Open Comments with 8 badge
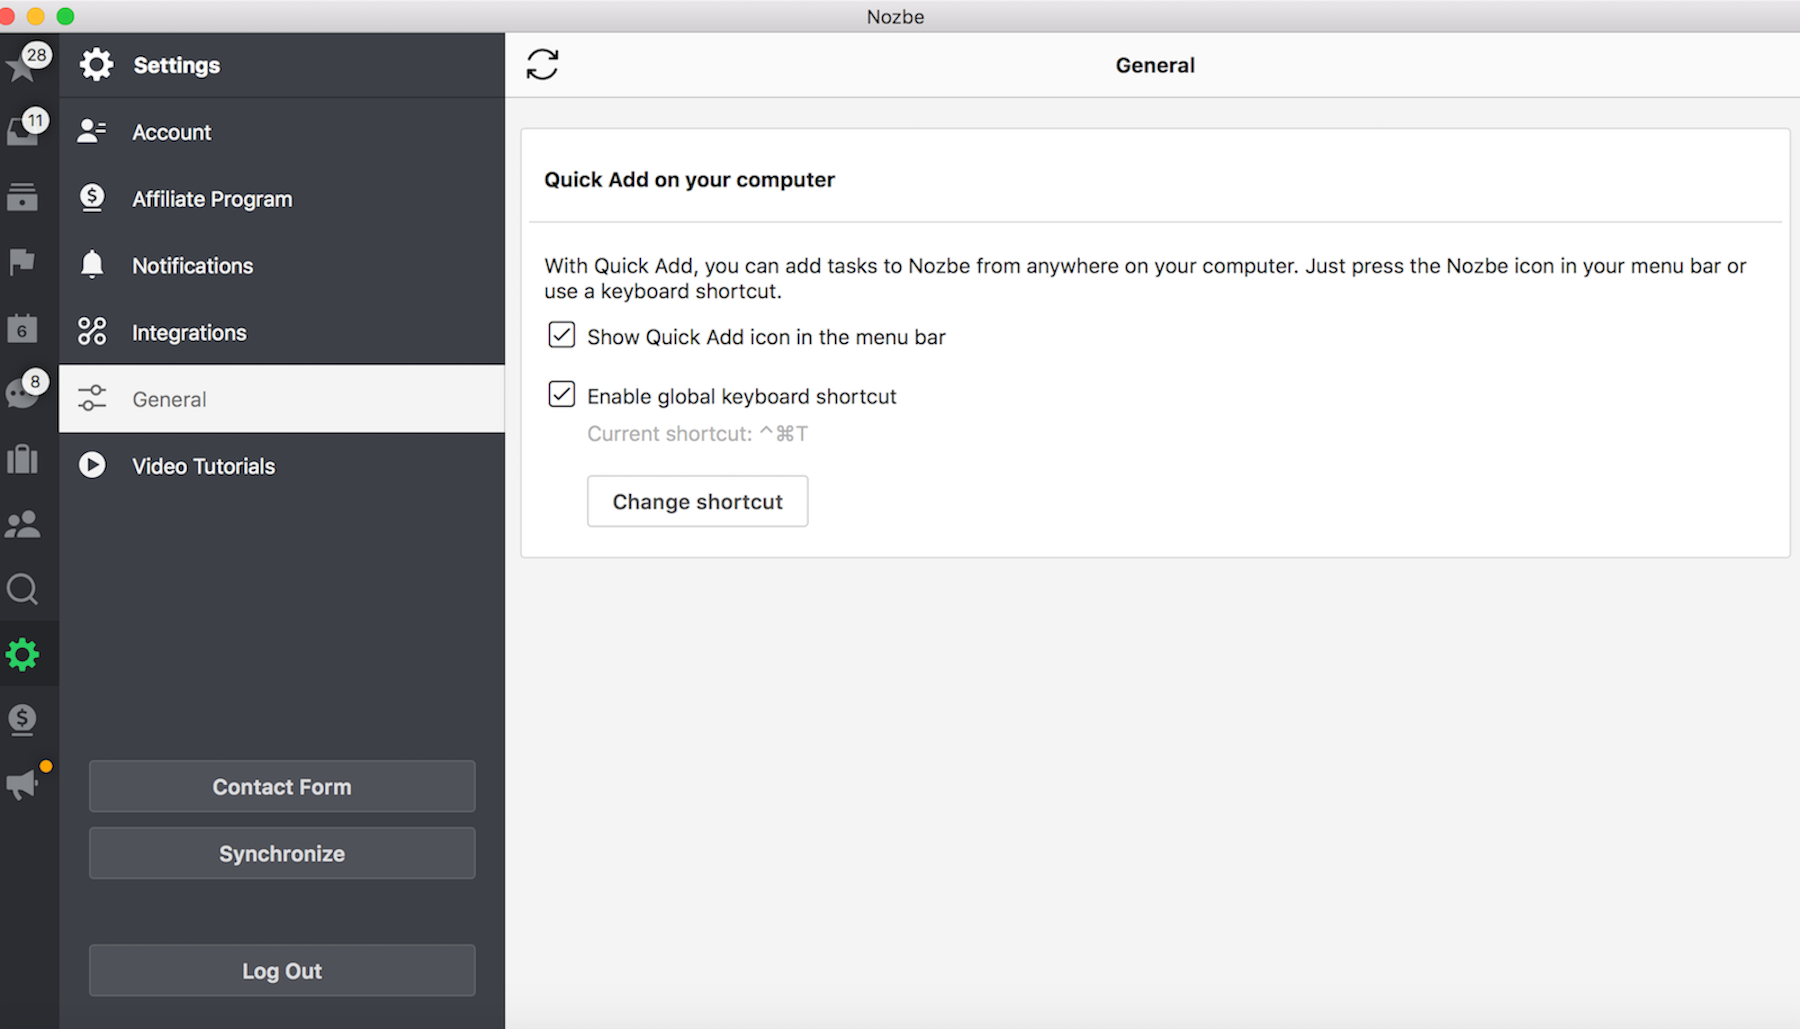This screenshot has height=1029, width=1800. (x=22, y=392)
